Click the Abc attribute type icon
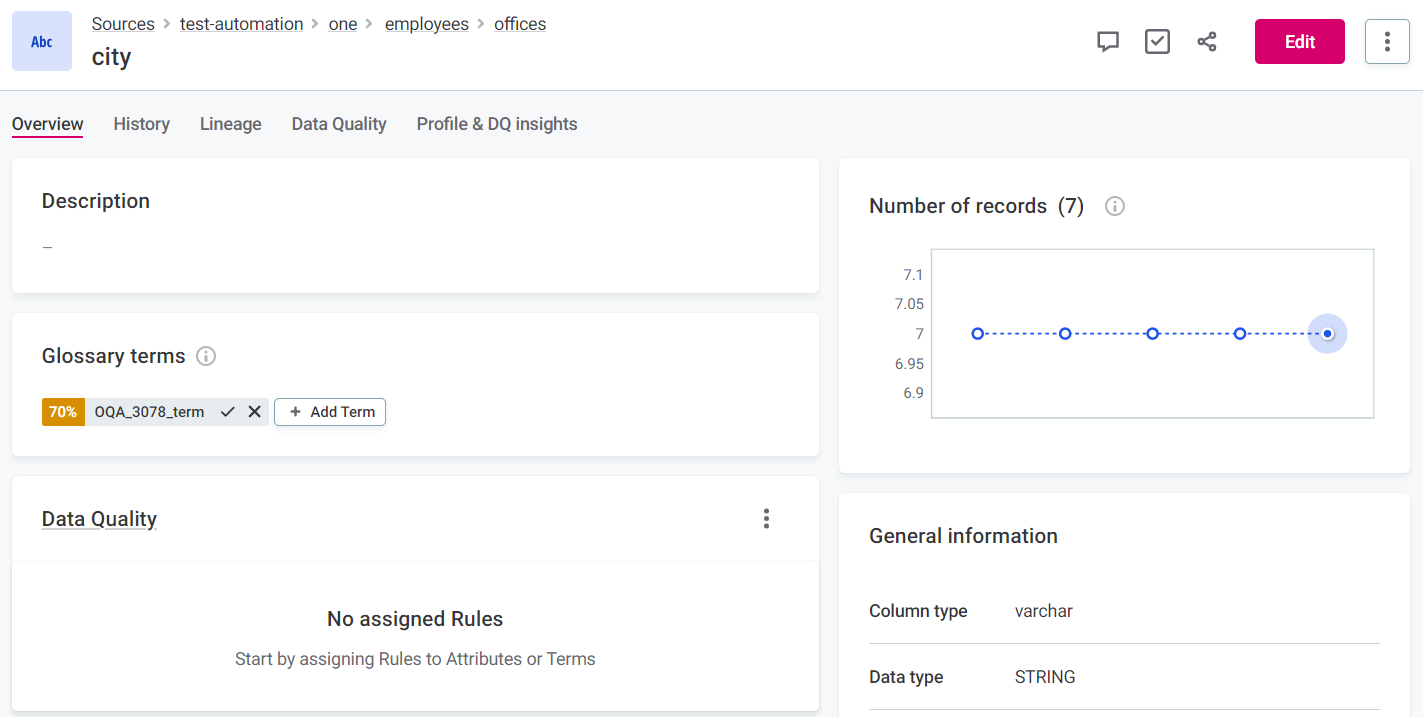The width and height of the screenshot is (1423, 717). pyautogui.click(x=42, y=41)
